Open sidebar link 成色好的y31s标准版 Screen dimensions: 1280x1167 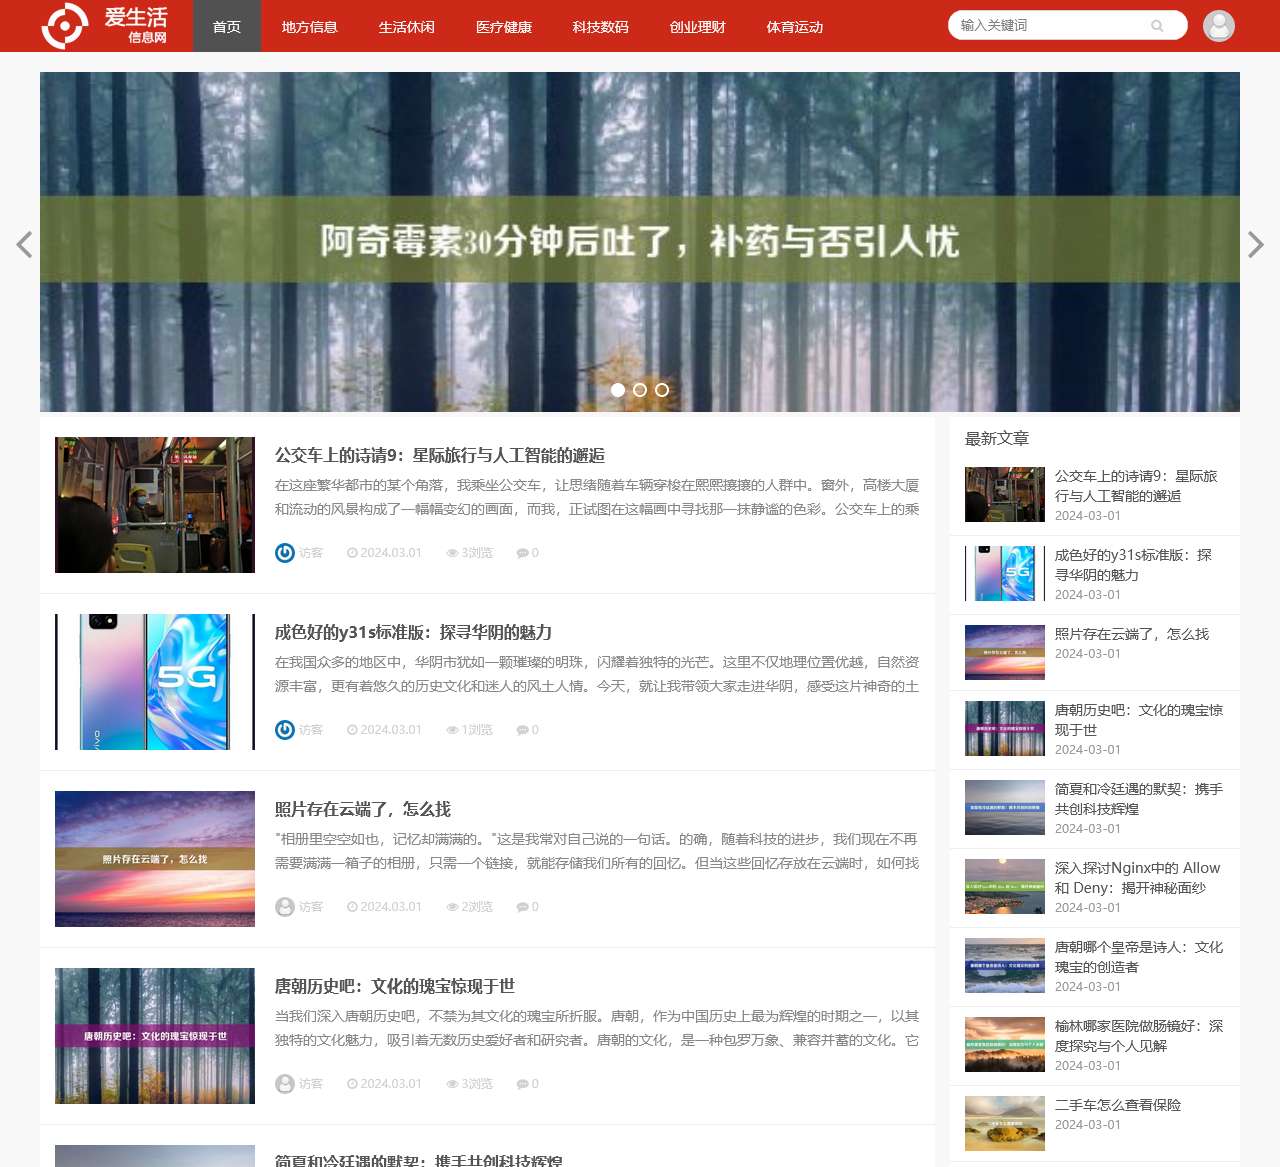(1133, 565)
